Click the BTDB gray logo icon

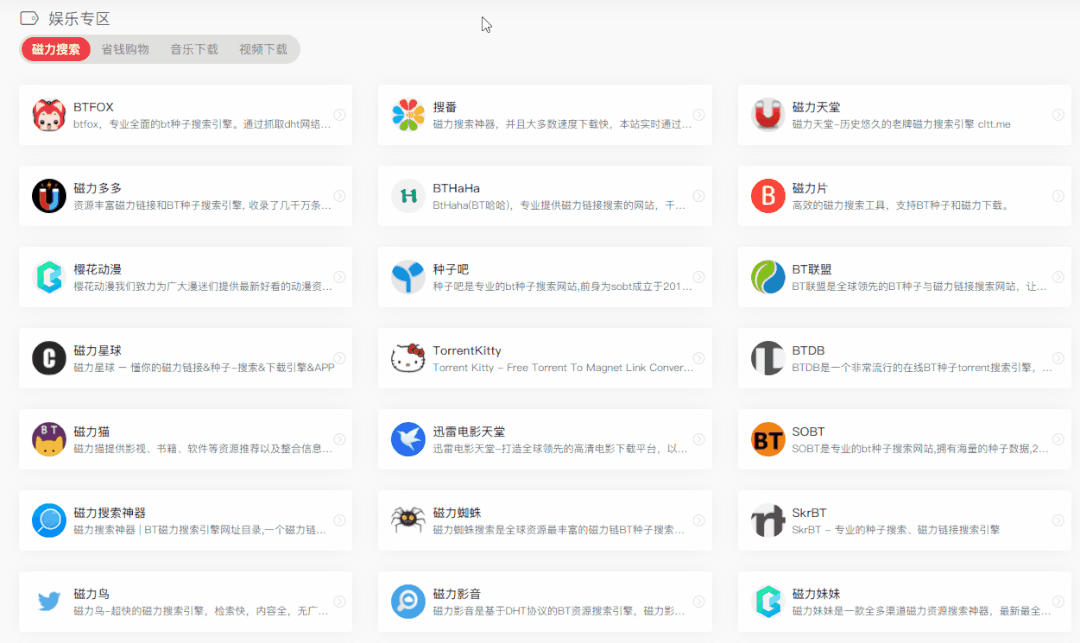click(768, 359)
